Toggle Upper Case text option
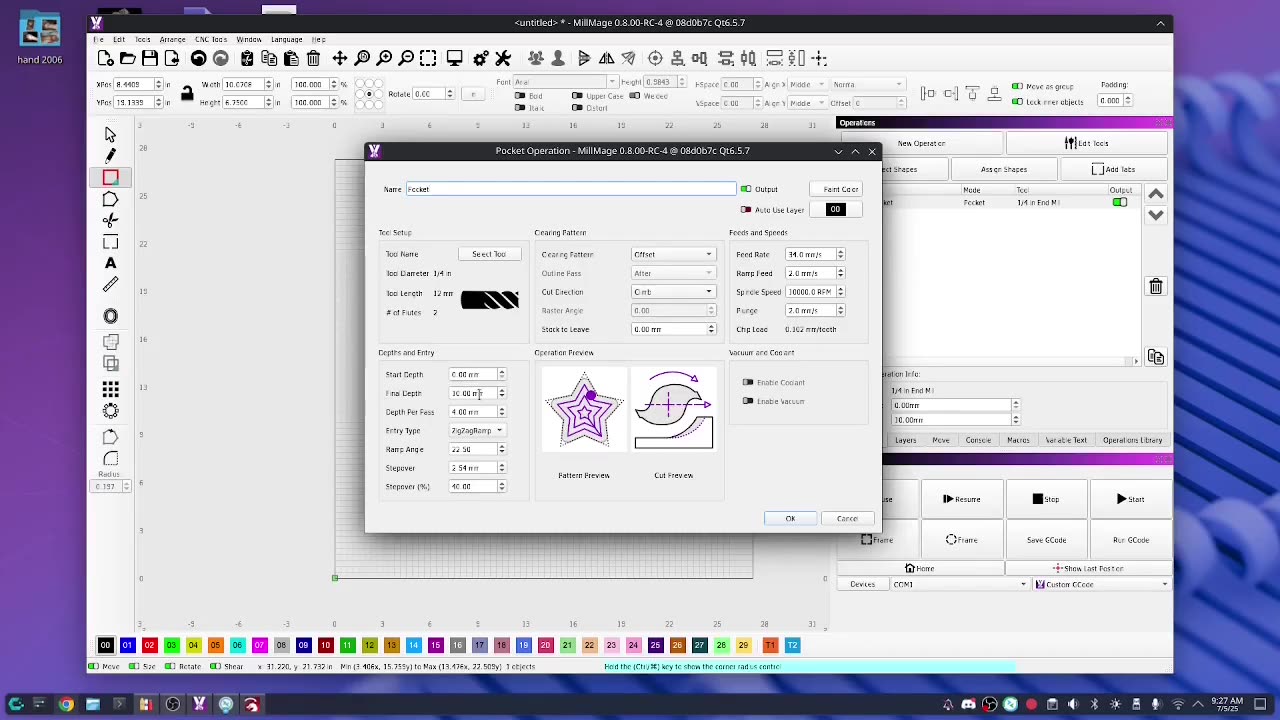Image resolution: width=1280 pixels, height=720 pixels. tap(577, 96)
